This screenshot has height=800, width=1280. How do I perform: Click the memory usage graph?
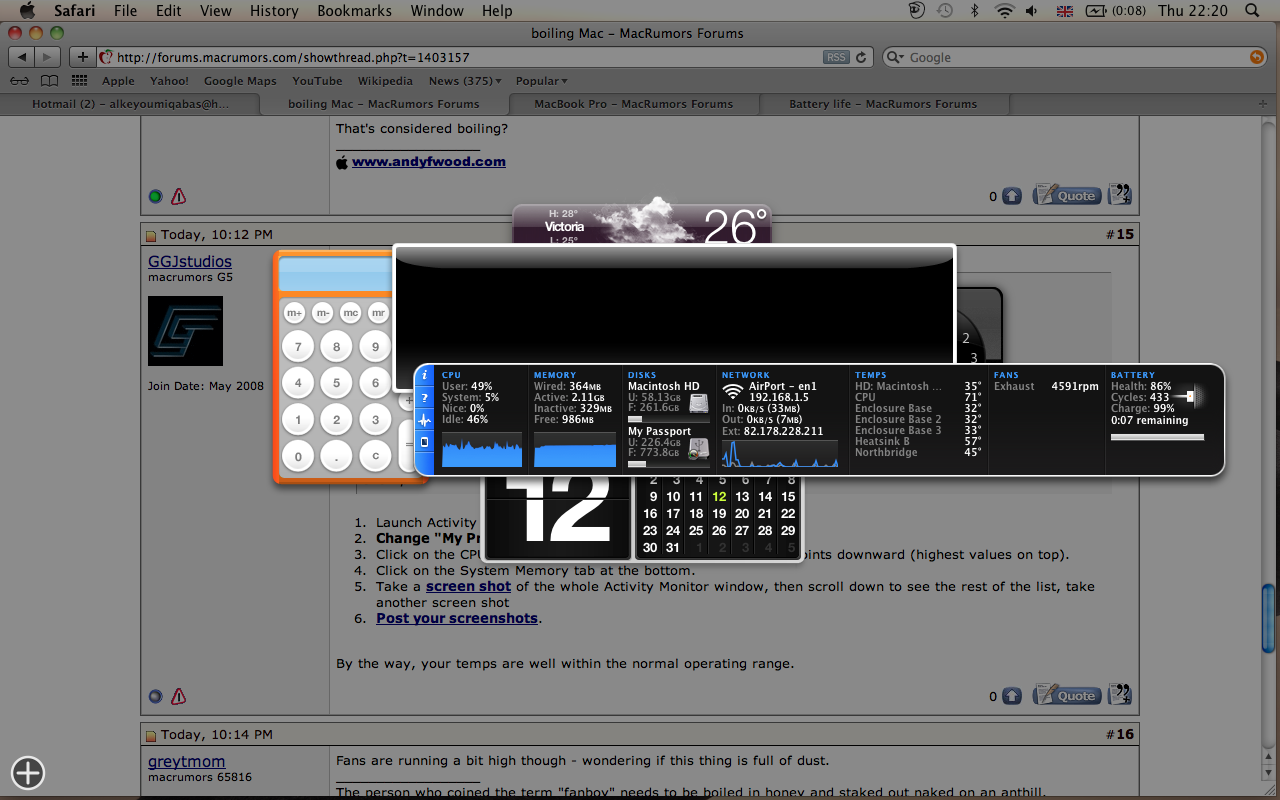click(575, 449)
